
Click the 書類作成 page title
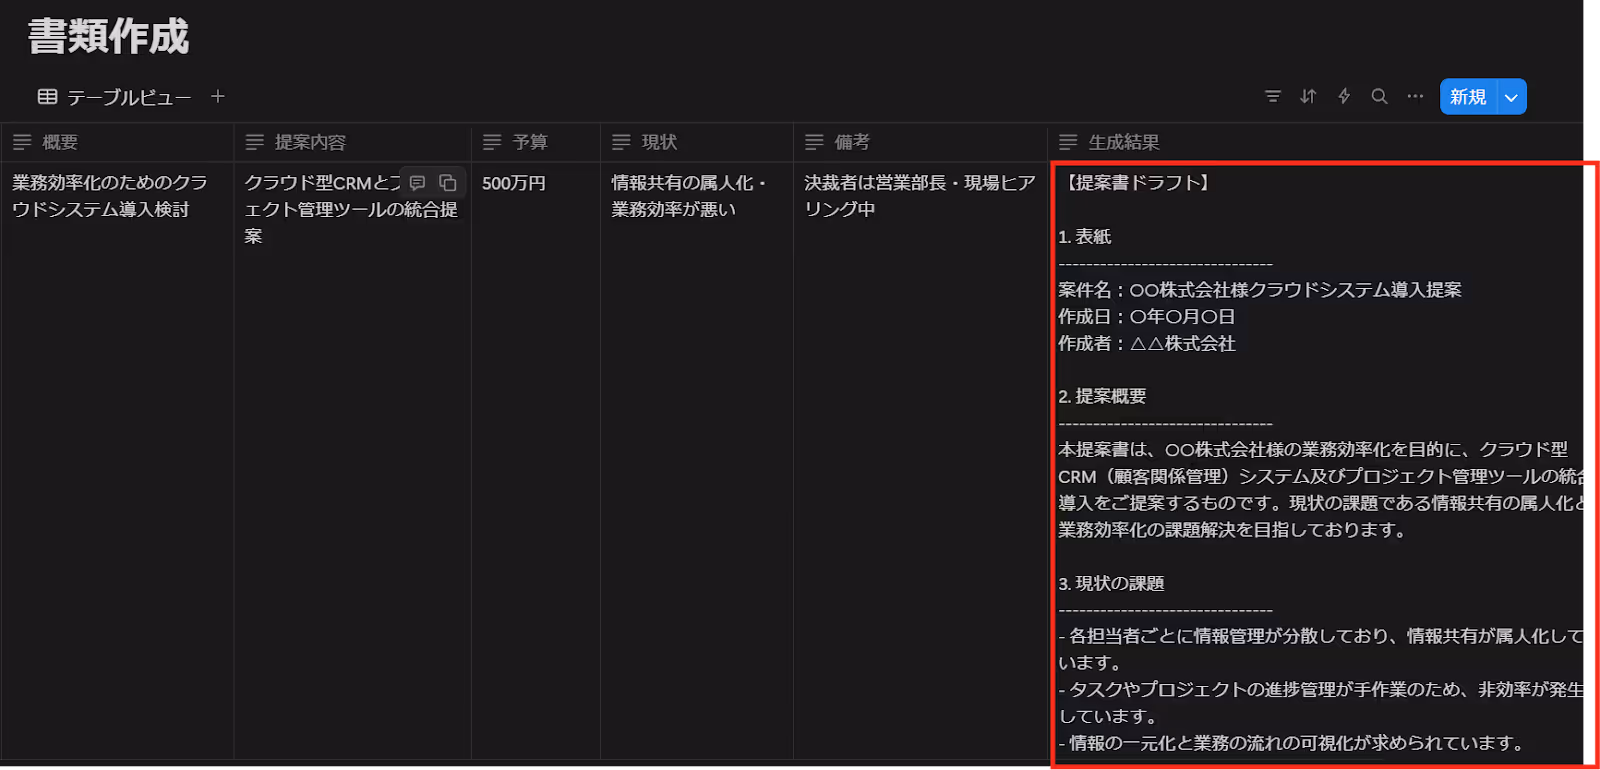pos(108,37)
